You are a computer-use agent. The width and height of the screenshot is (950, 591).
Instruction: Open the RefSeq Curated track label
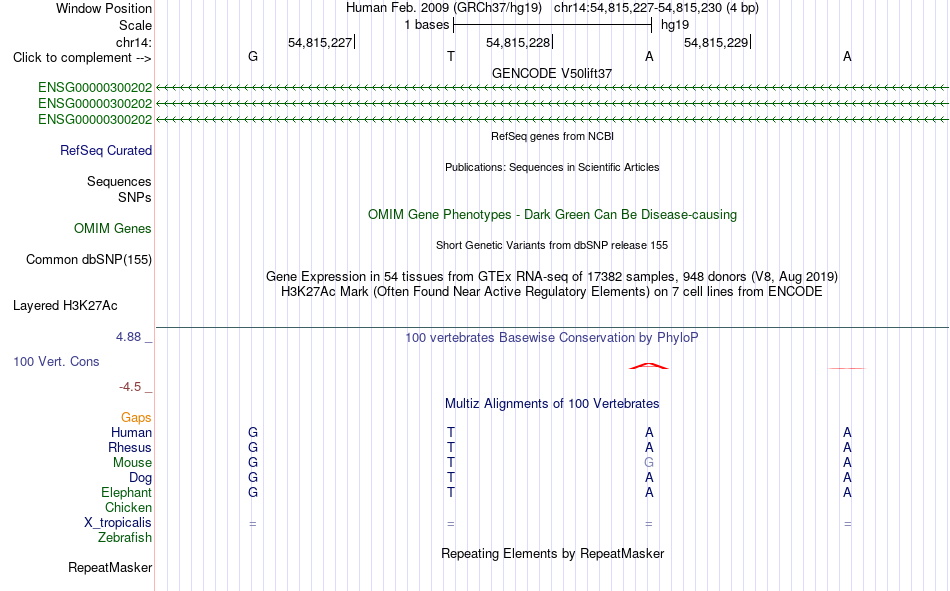[x=106, y=150]
